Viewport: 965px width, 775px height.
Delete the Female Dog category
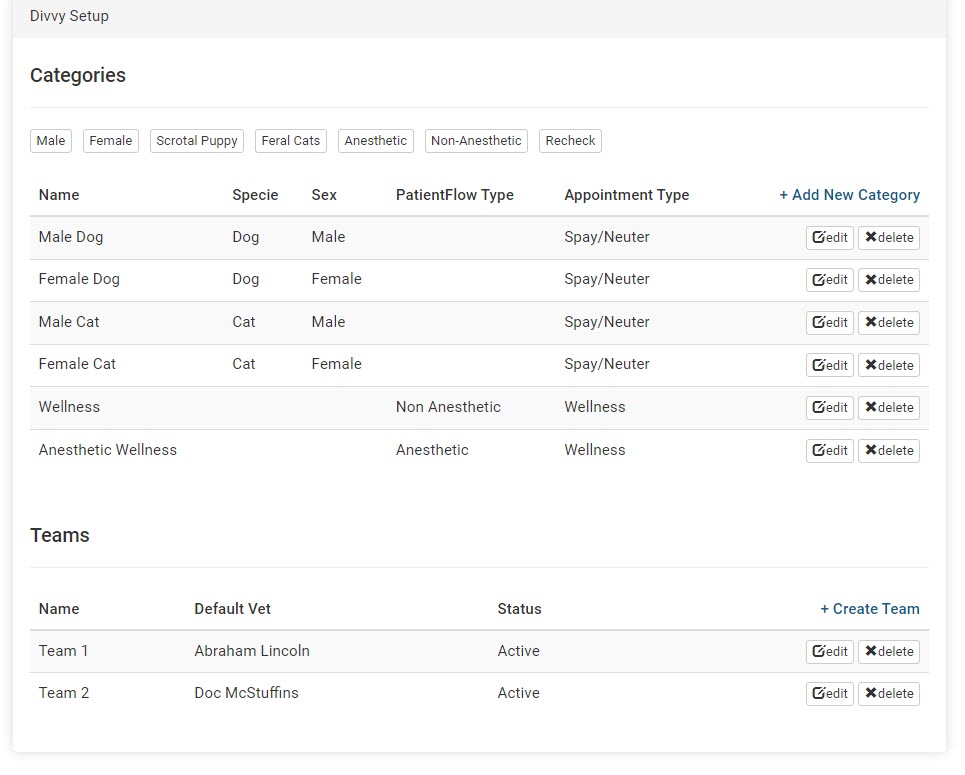(x=888, y=280)
